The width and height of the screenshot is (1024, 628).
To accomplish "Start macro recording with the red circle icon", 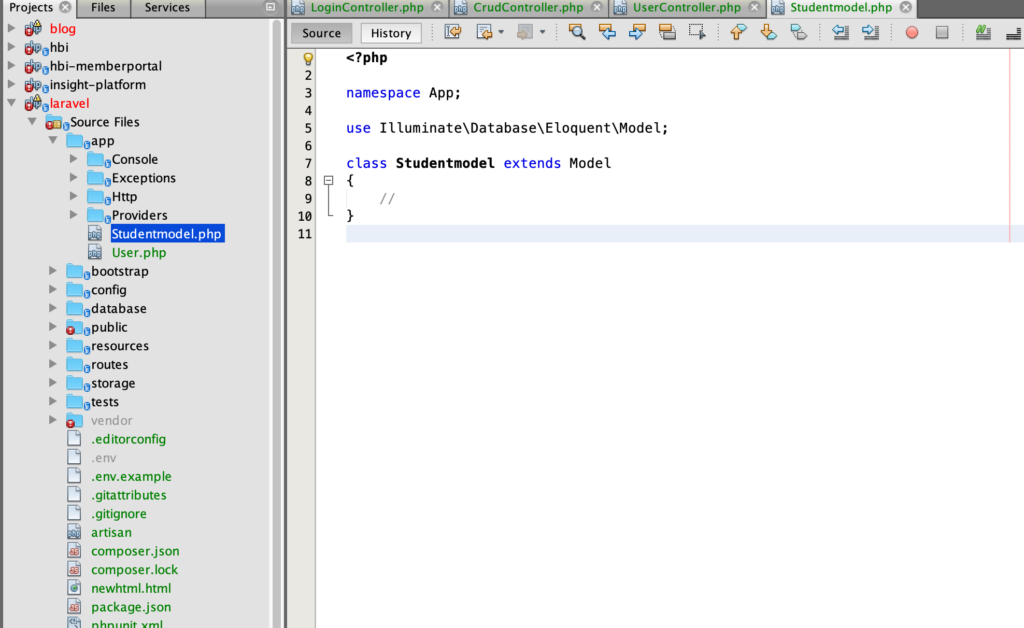I will pos(910,32).
